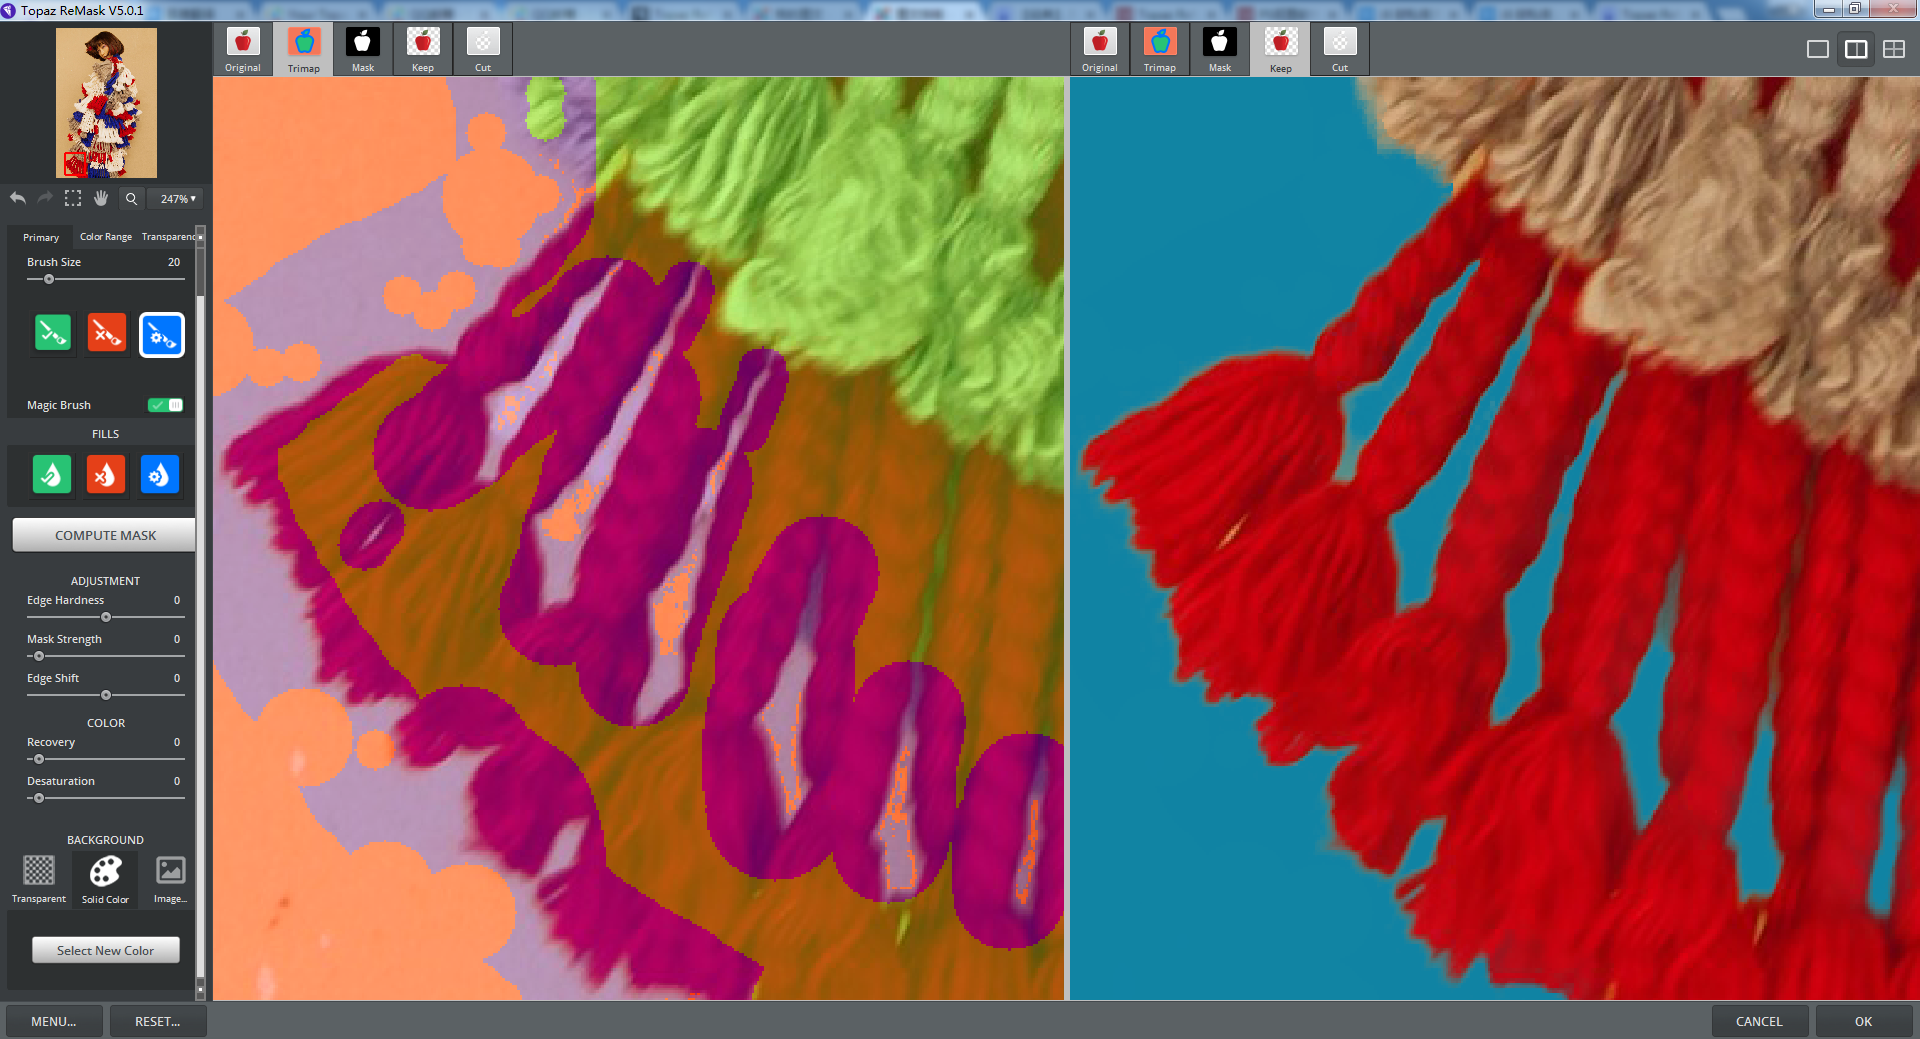Image resolution: width=1920 pixels, height=1039 pixels.
Task: Select the right pane Mask view
Action: [x=1220, y=49]
